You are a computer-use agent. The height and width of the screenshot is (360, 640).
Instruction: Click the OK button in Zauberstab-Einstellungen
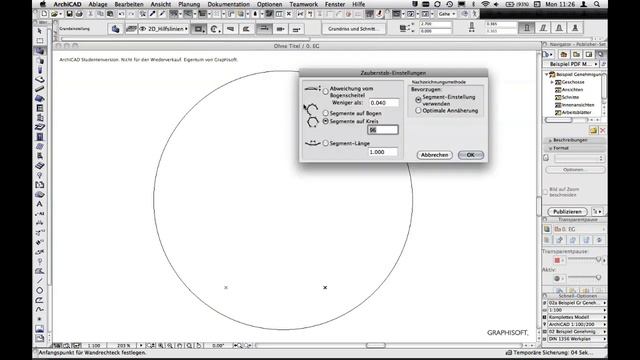[x=471, y=155]
